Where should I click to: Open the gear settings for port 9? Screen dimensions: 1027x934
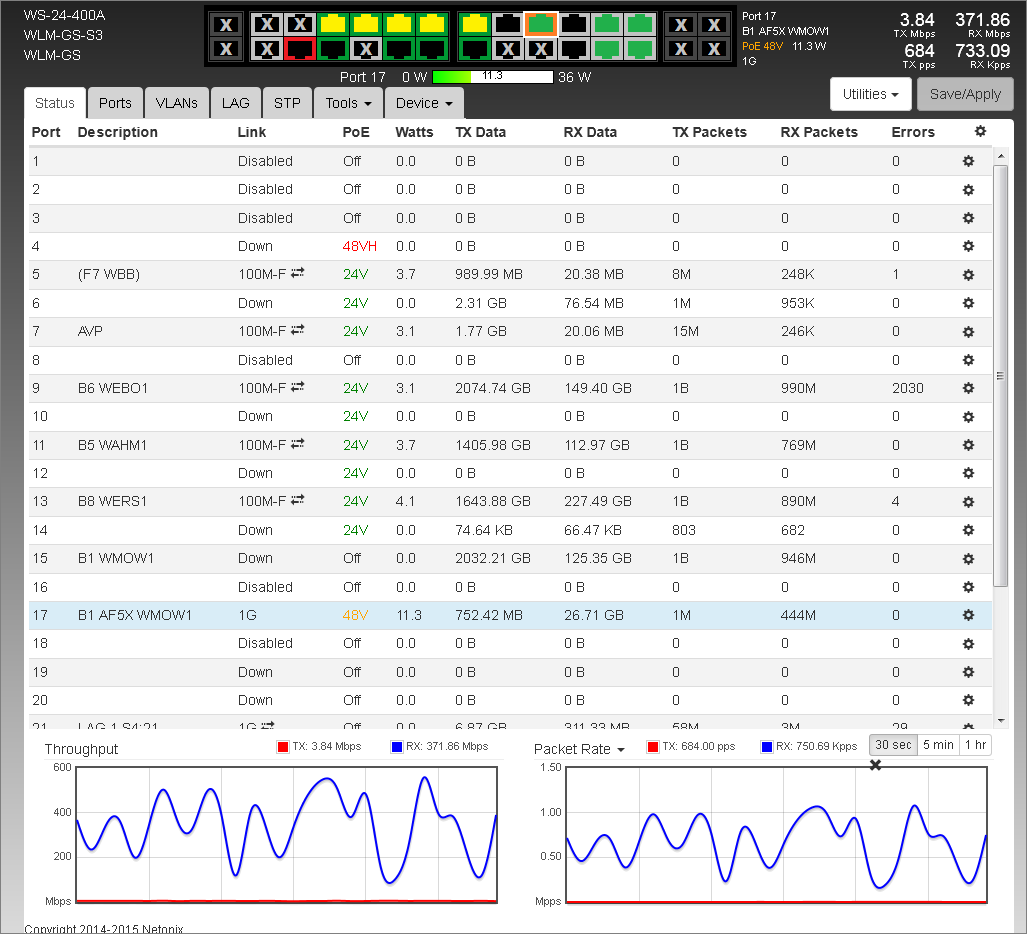click(x=968, y=388)
